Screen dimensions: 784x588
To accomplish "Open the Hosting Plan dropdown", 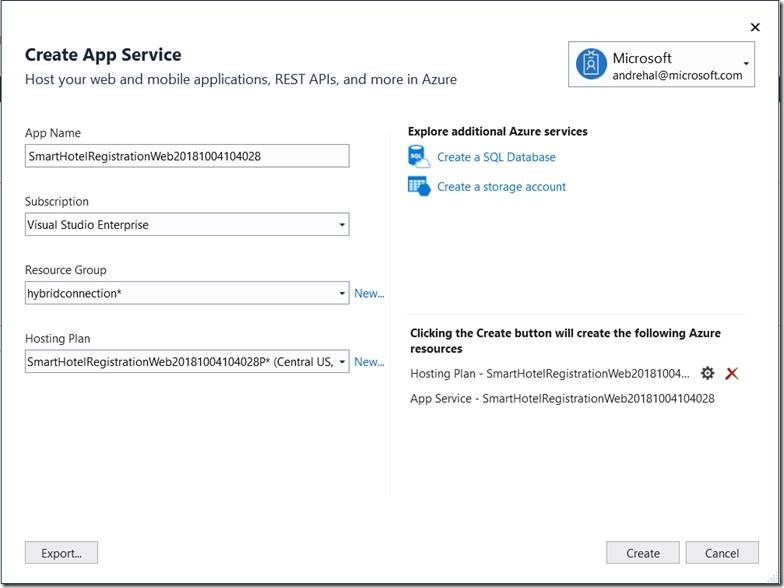I will pos(187,362).
